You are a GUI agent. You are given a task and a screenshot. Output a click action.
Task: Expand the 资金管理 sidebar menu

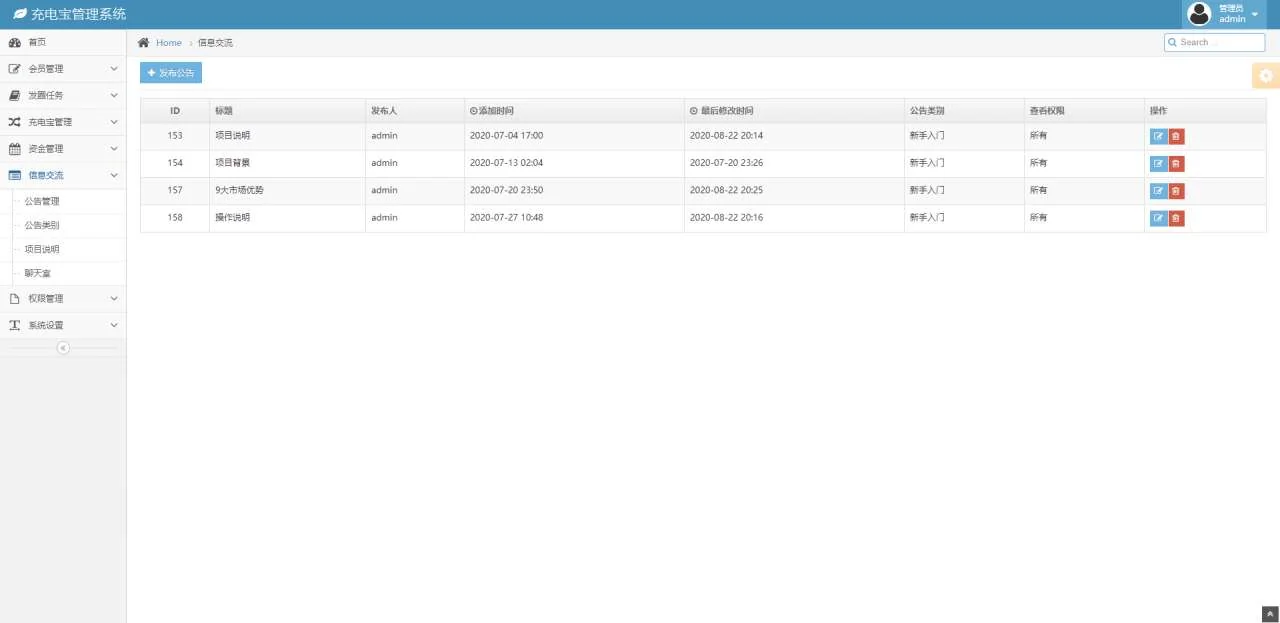tap(62, 149)
